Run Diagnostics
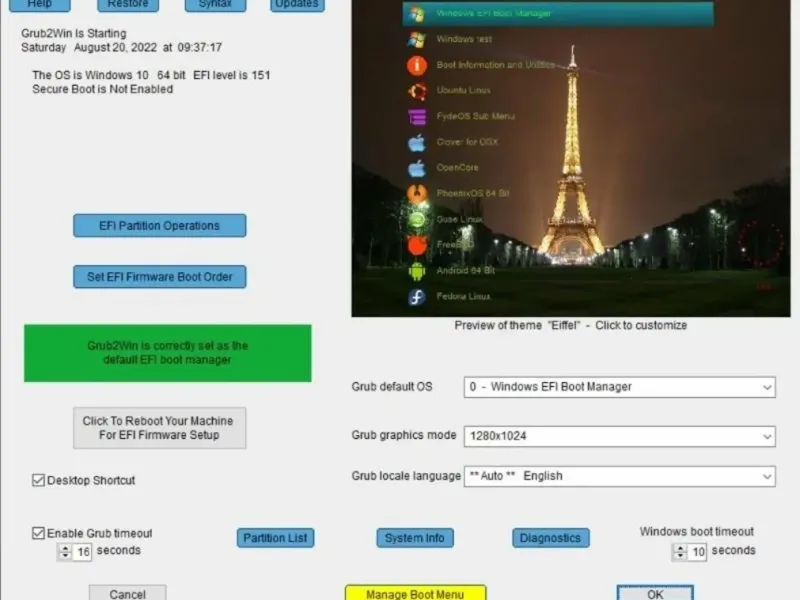The width and height of the screenshot is (800, 600). 551,538
